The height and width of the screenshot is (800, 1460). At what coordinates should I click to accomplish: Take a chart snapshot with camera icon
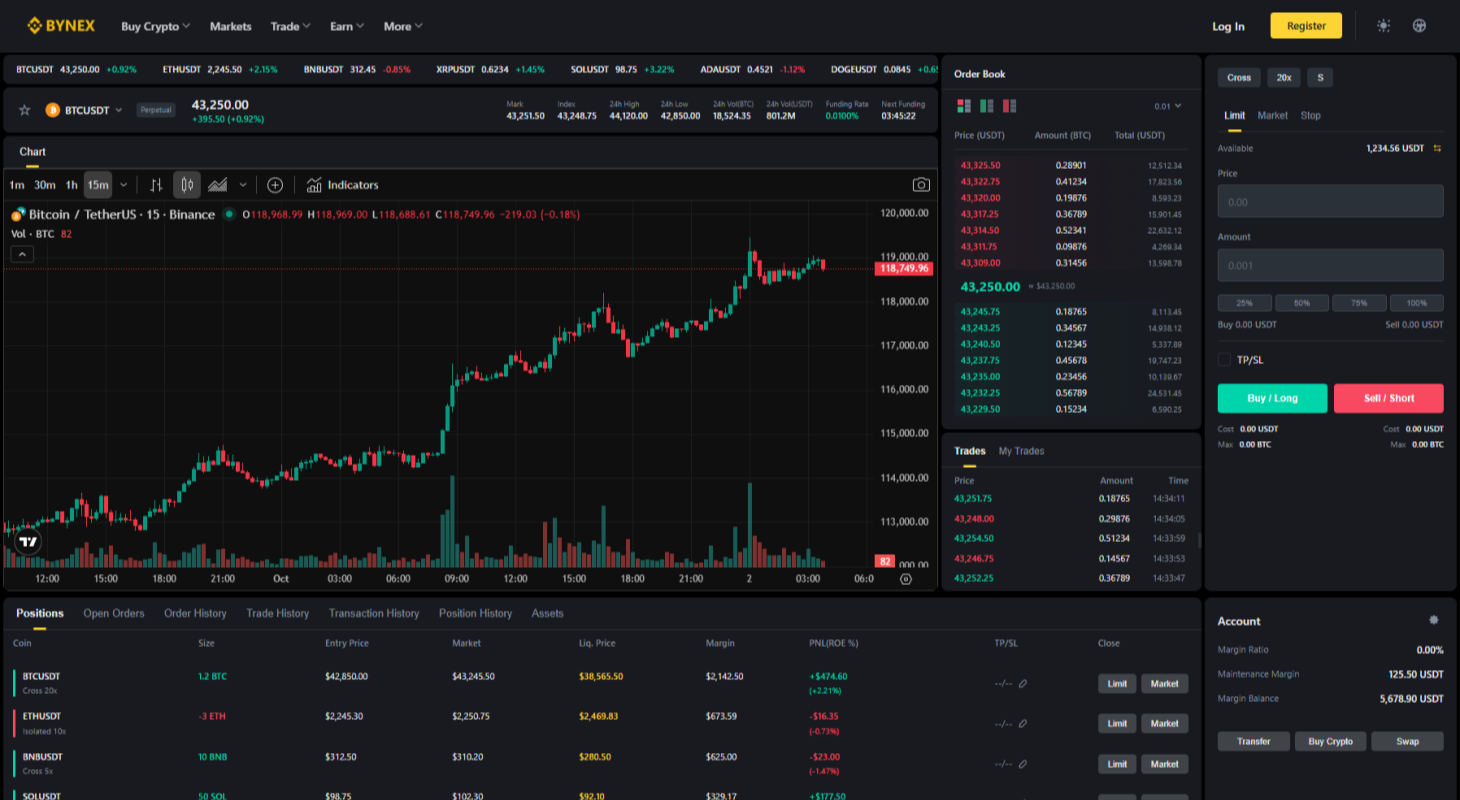pyautogui.click(x=920, y=185)
